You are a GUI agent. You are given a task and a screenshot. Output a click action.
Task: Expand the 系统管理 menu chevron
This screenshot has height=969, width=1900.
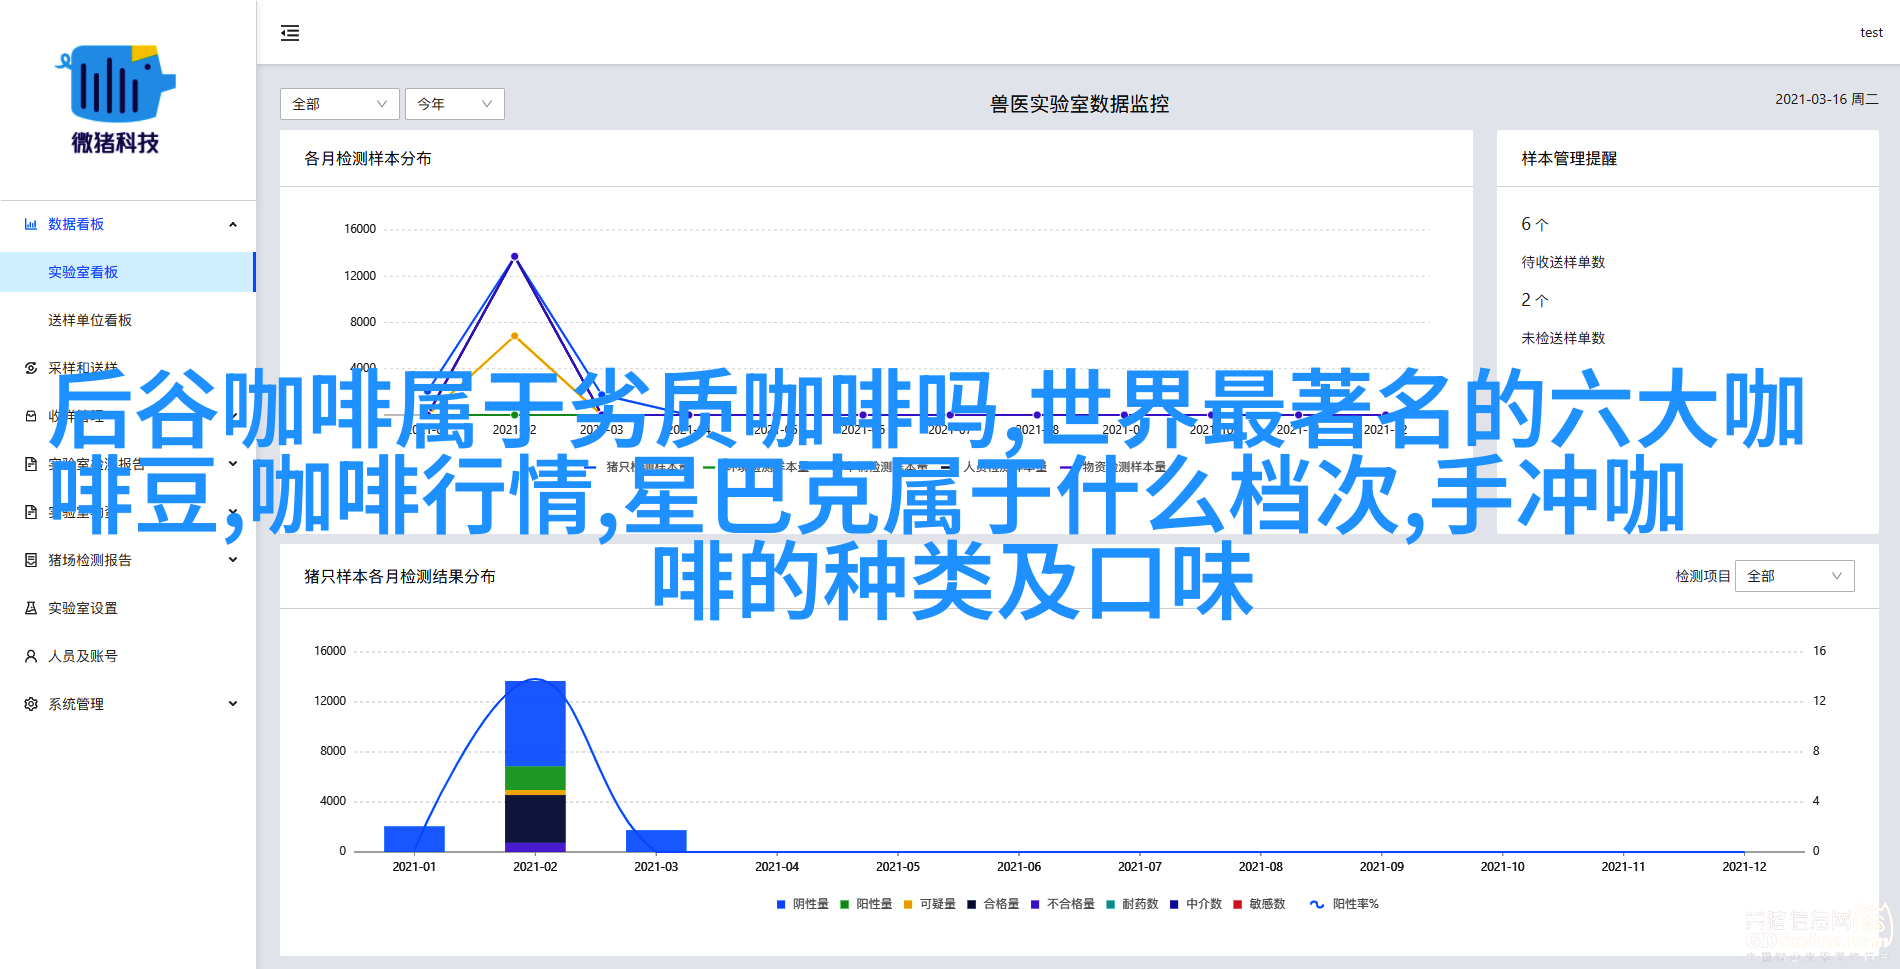(233, 704)
